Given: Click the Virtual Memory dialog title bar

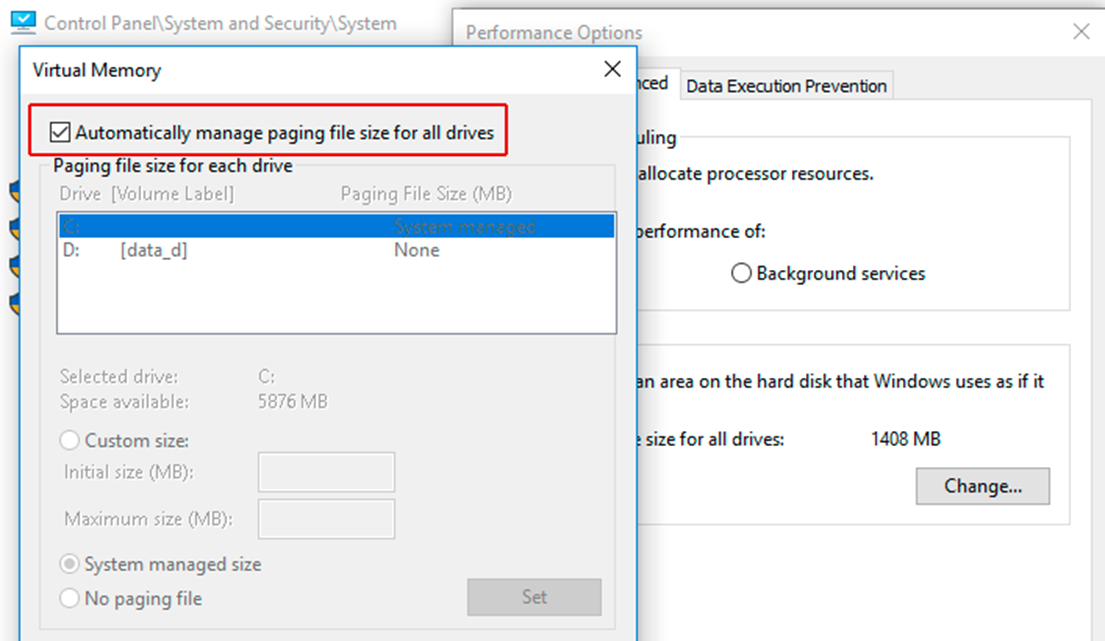Looking at the screenshot, I should coord(300,70).
